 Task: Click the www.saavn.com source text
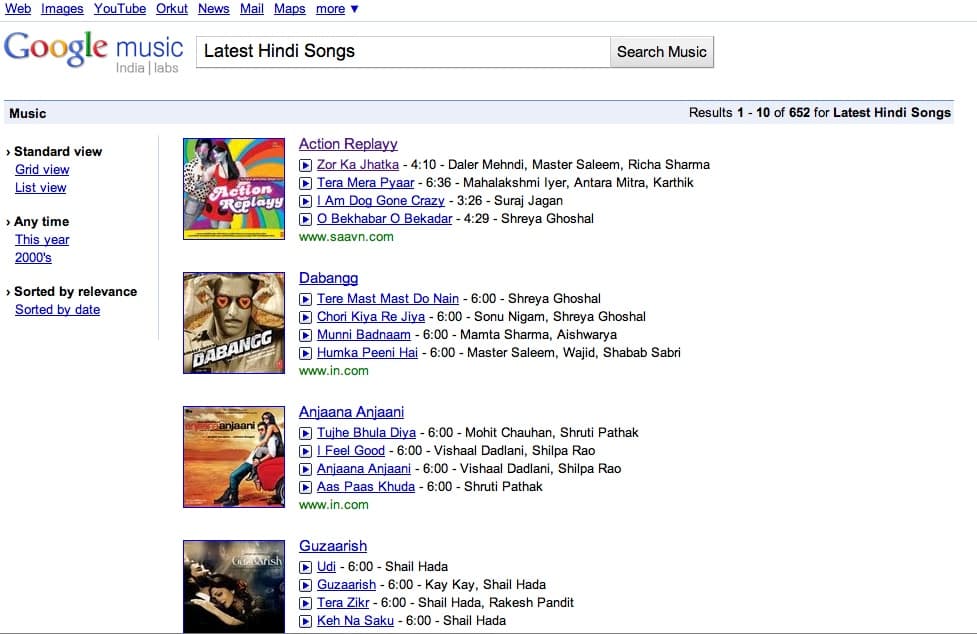click(346, 237)
